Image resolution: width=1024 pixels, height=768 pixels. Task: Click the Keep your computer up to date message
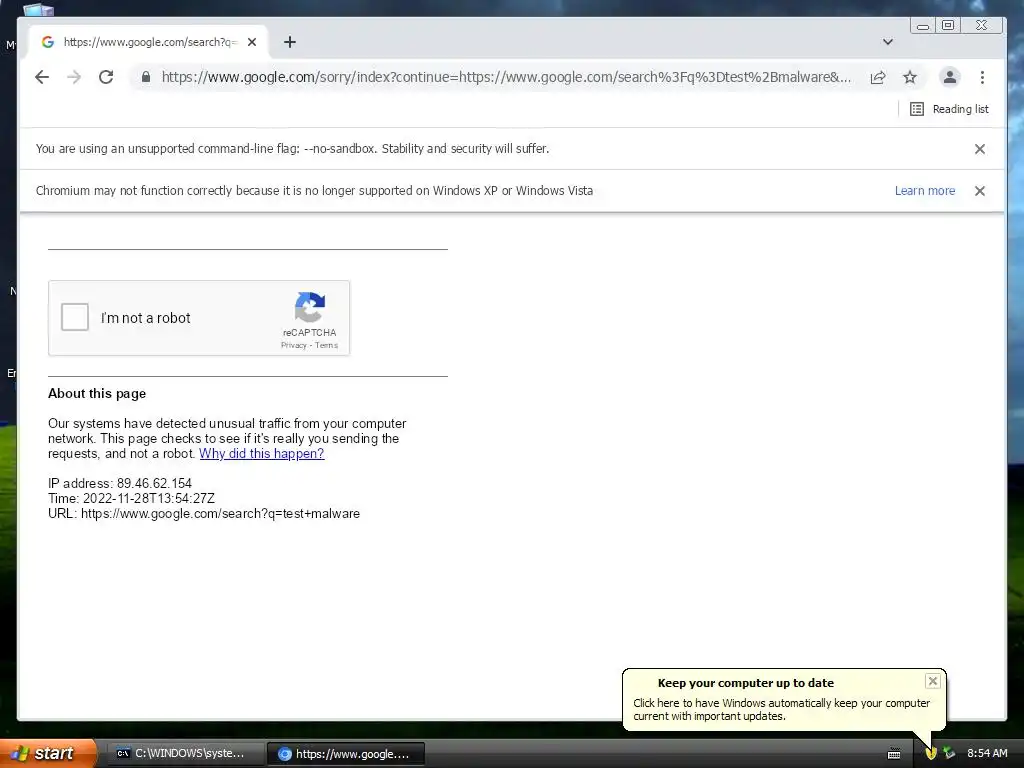tap(781, 709)
